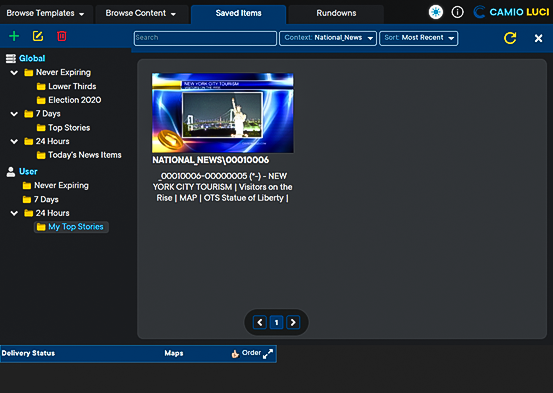Screen dimensions: 553x393
Task: Click the yellow refresh icon
Action: 510,38
